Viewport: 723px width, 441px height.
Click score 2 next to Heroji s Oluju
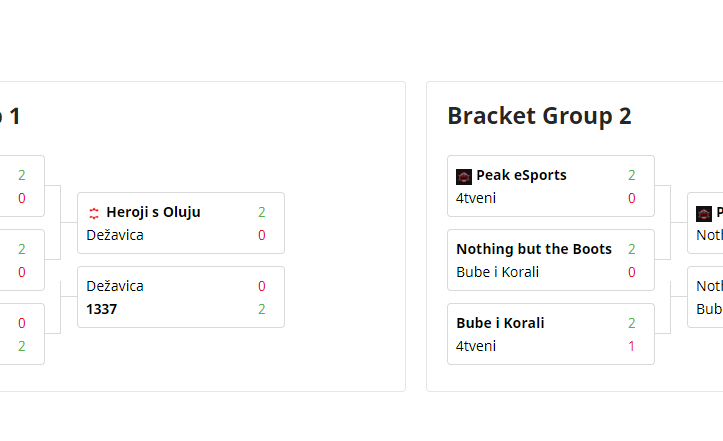tap(262, 212)
